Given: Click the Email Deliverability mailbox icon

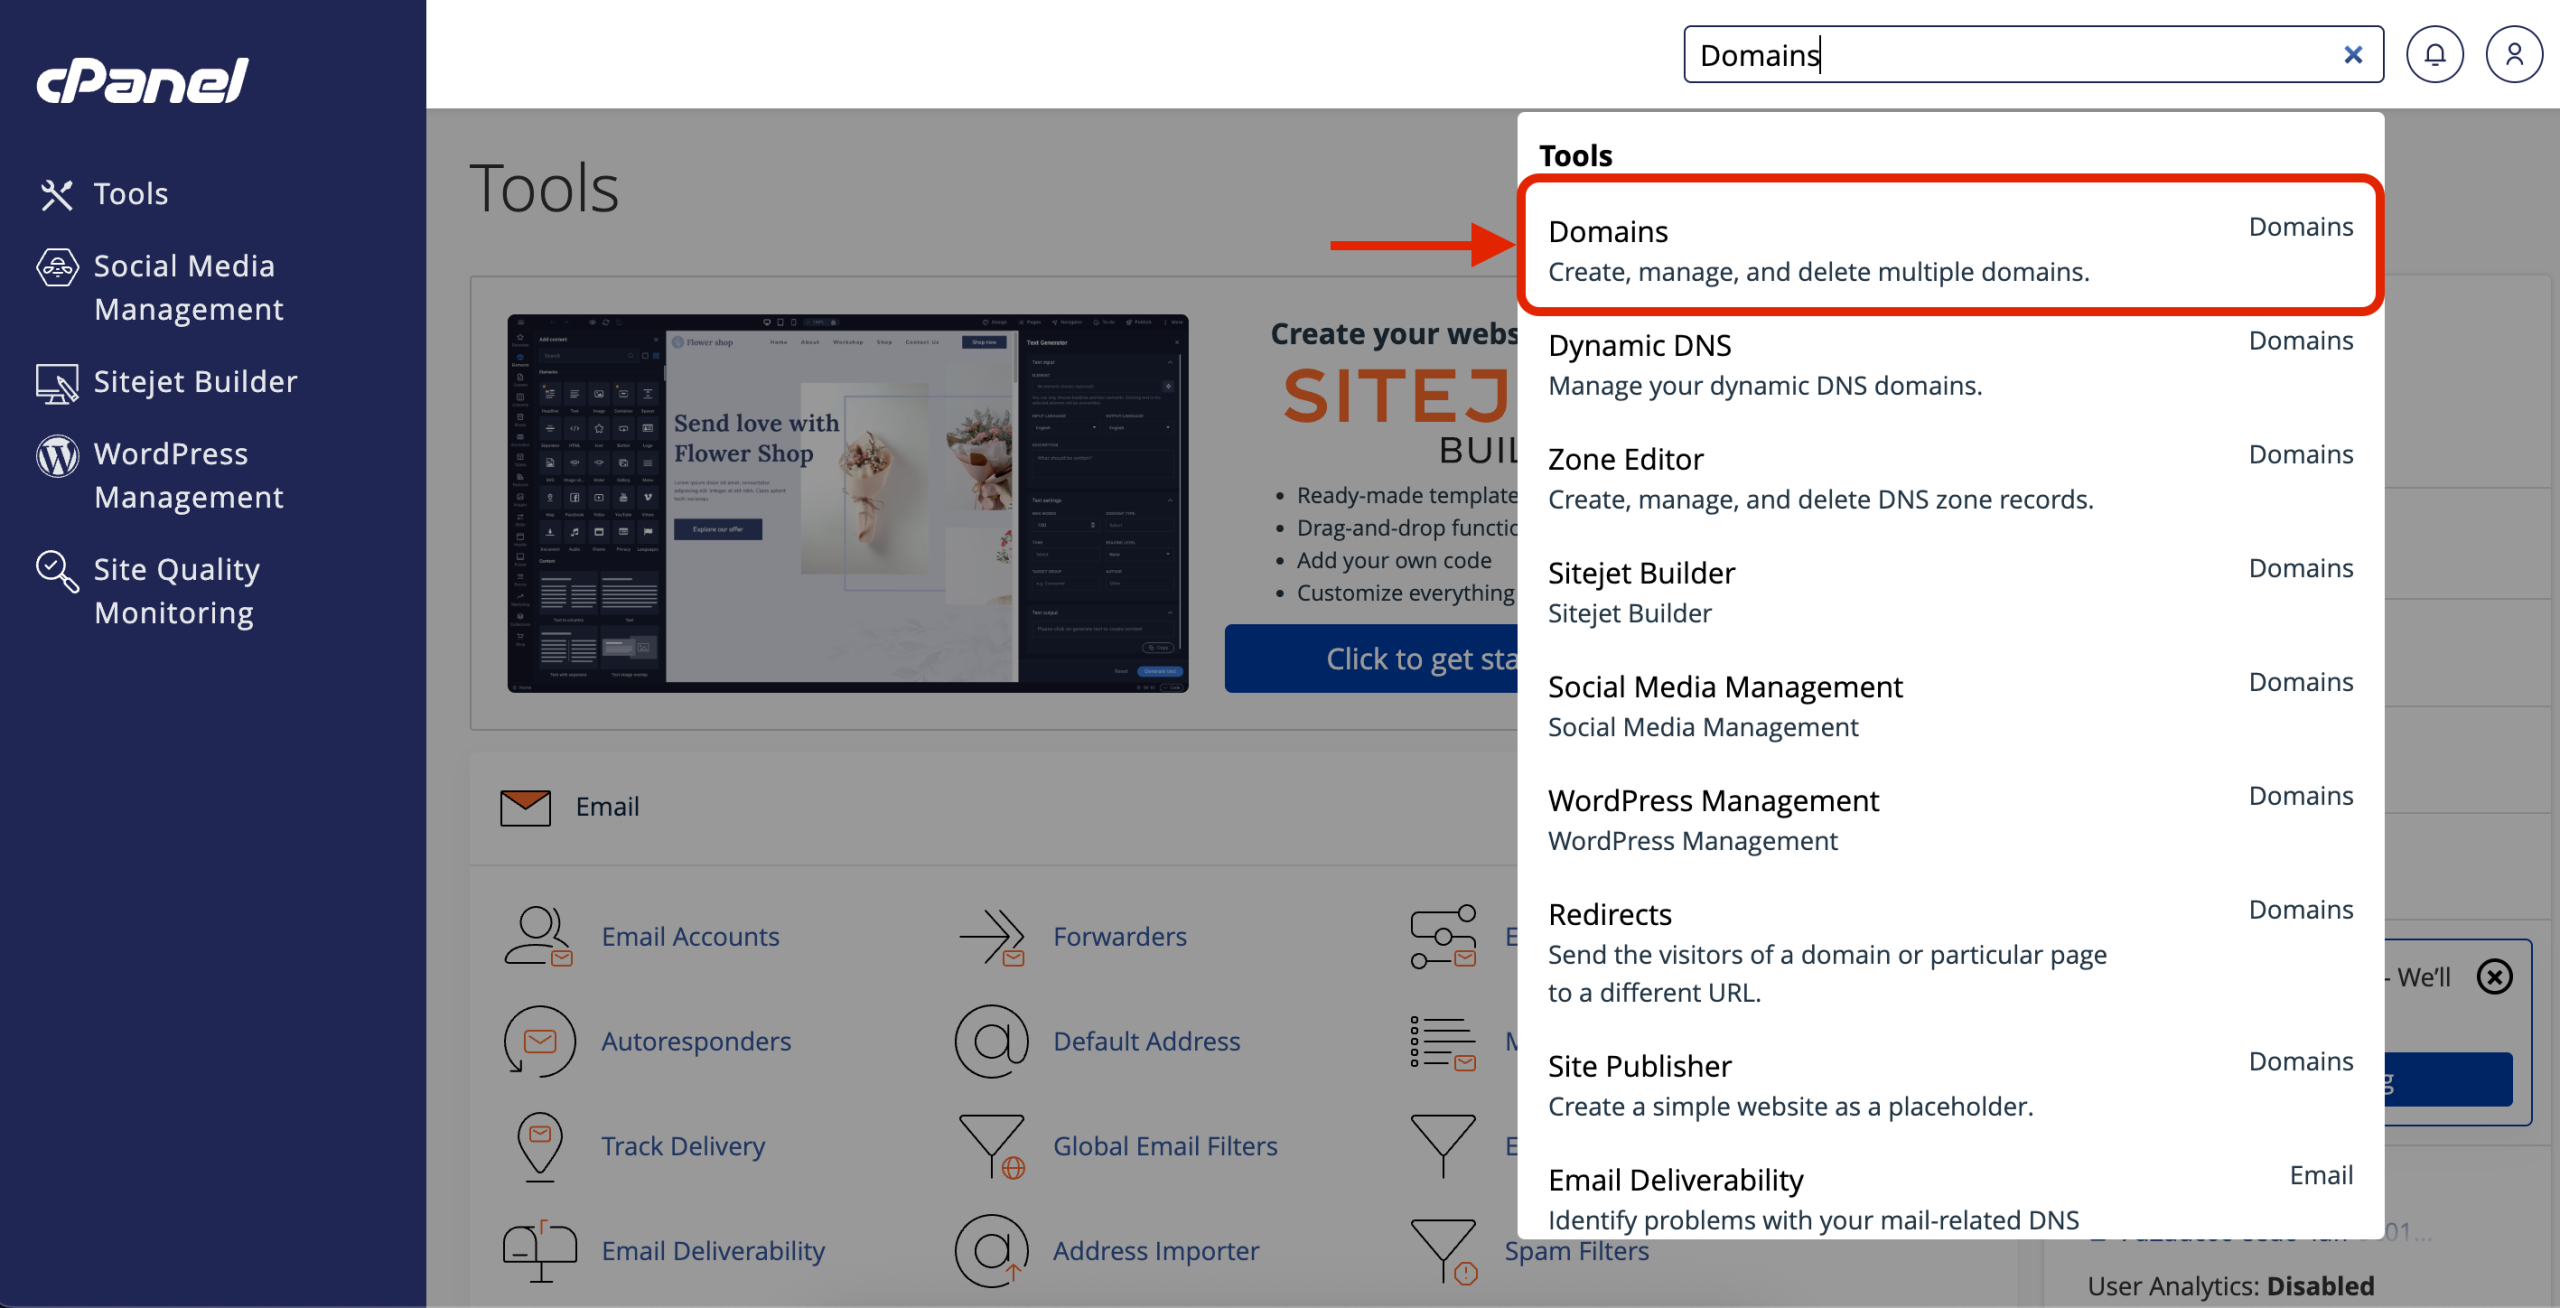Looking at the screenshot, I should pos(539,1251).
